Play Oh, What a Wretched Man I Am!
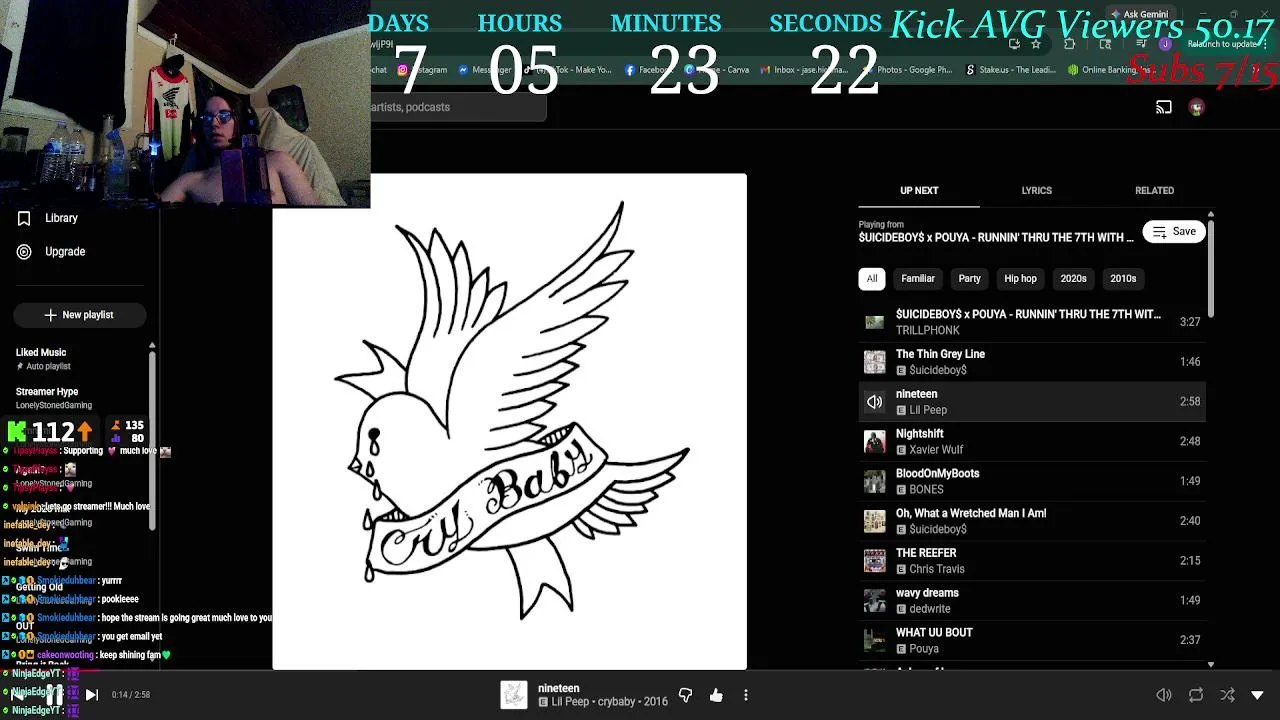Screen dimensions: 1280x720 tap(1032, 521)
